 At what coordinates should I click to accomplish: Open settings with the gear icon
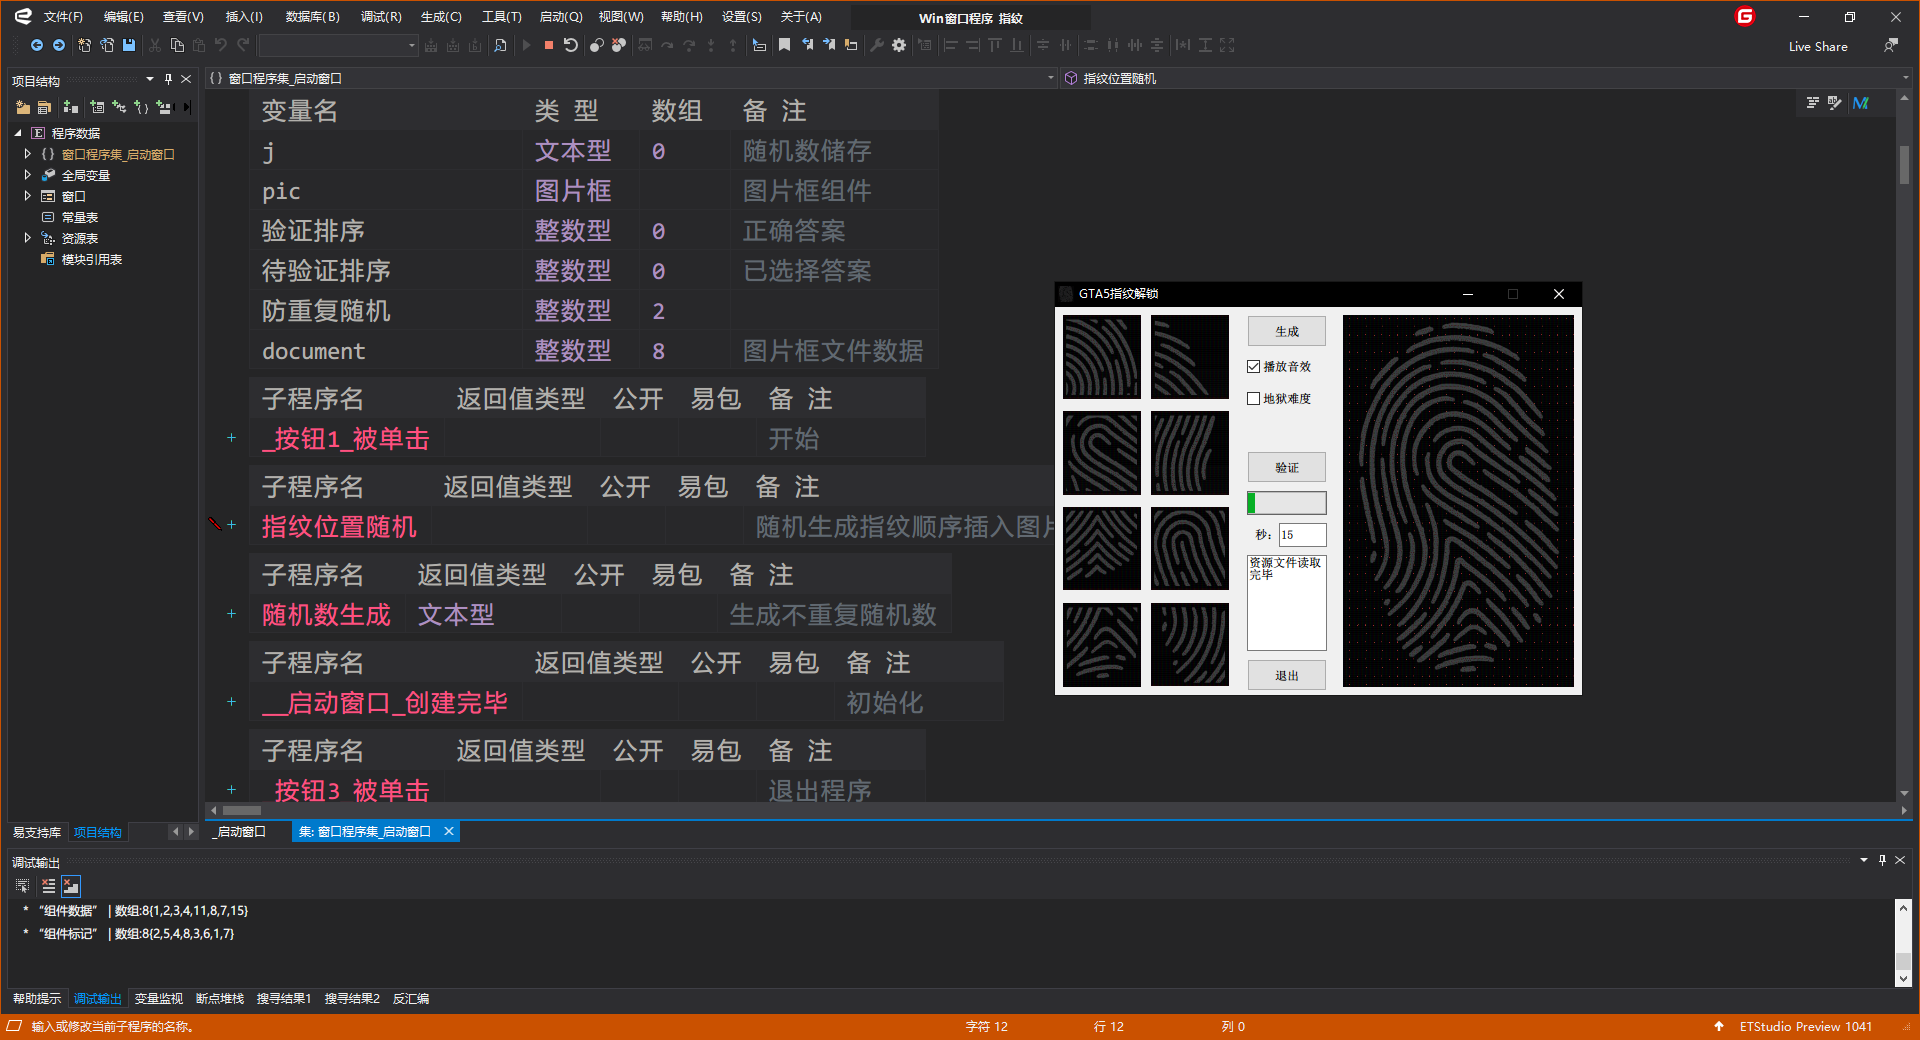click(899, 45)
